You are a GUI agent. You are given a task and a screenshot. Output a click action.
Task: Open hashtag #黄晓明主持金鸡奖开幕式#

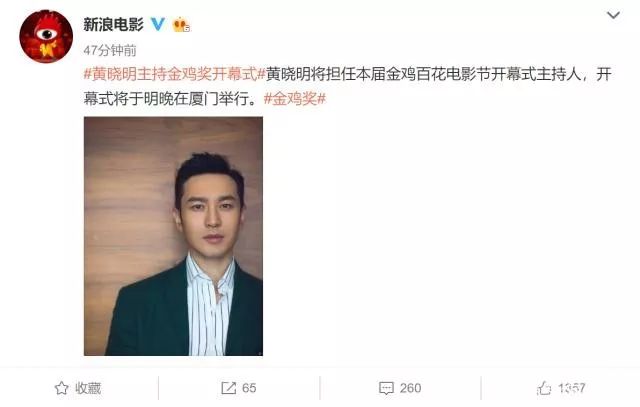coord(175,75)
